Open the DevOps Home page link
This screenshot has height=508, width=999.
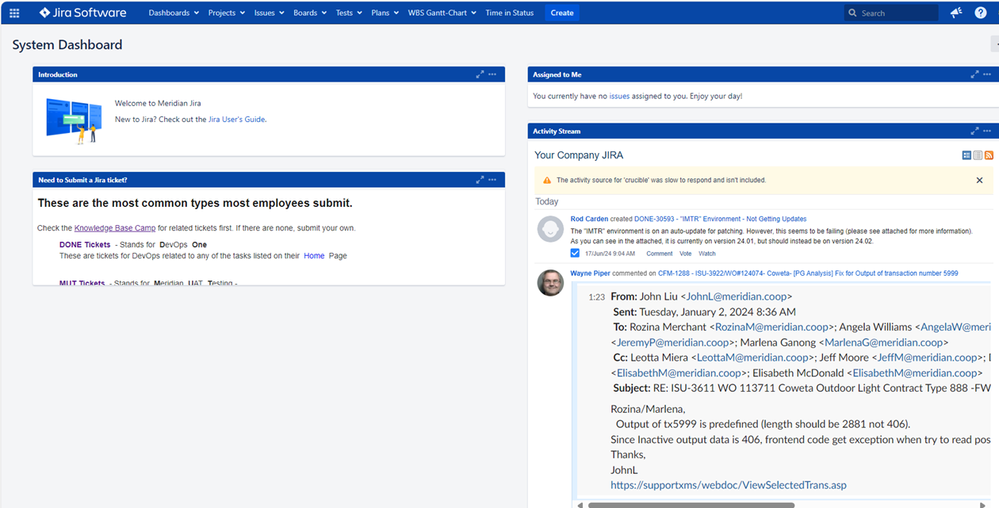314,256
